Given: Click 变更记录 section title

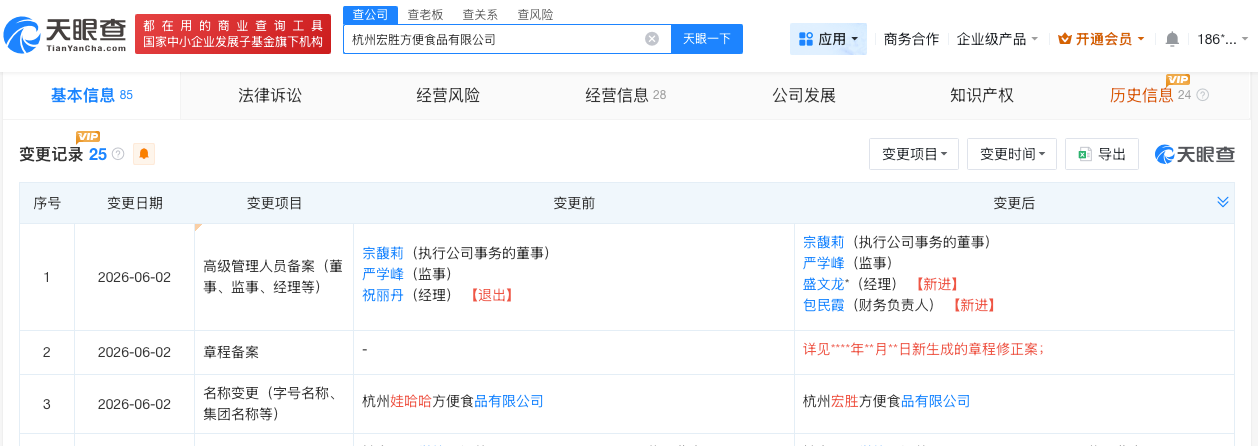Looking at the screenshot, I should pos(52,154).
